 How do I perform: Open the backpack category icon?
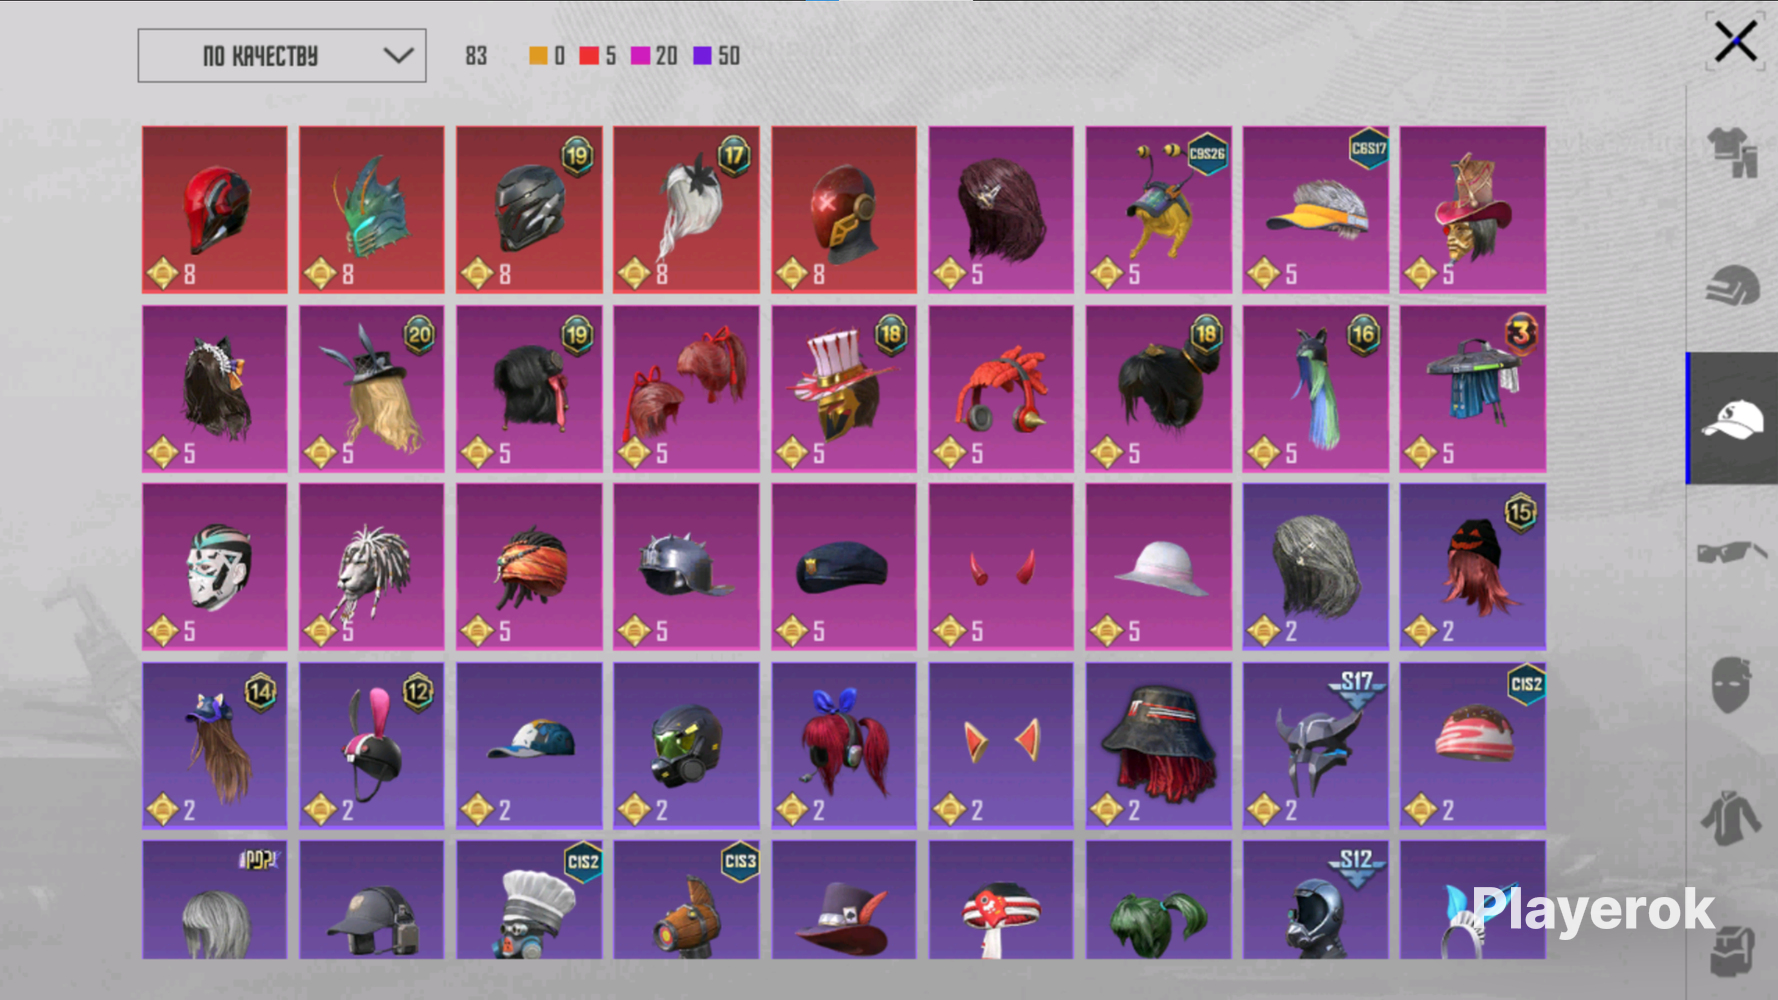(1732, 950)
